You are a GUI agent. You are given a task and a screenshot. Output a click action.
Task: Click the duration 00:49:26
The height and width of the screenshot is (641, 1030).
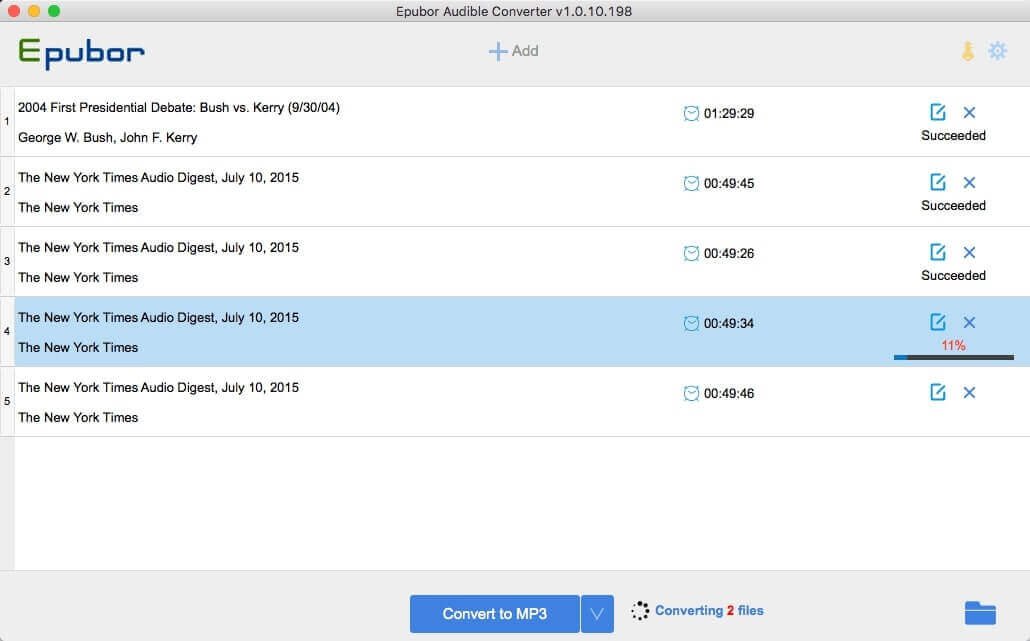(729, 254)
